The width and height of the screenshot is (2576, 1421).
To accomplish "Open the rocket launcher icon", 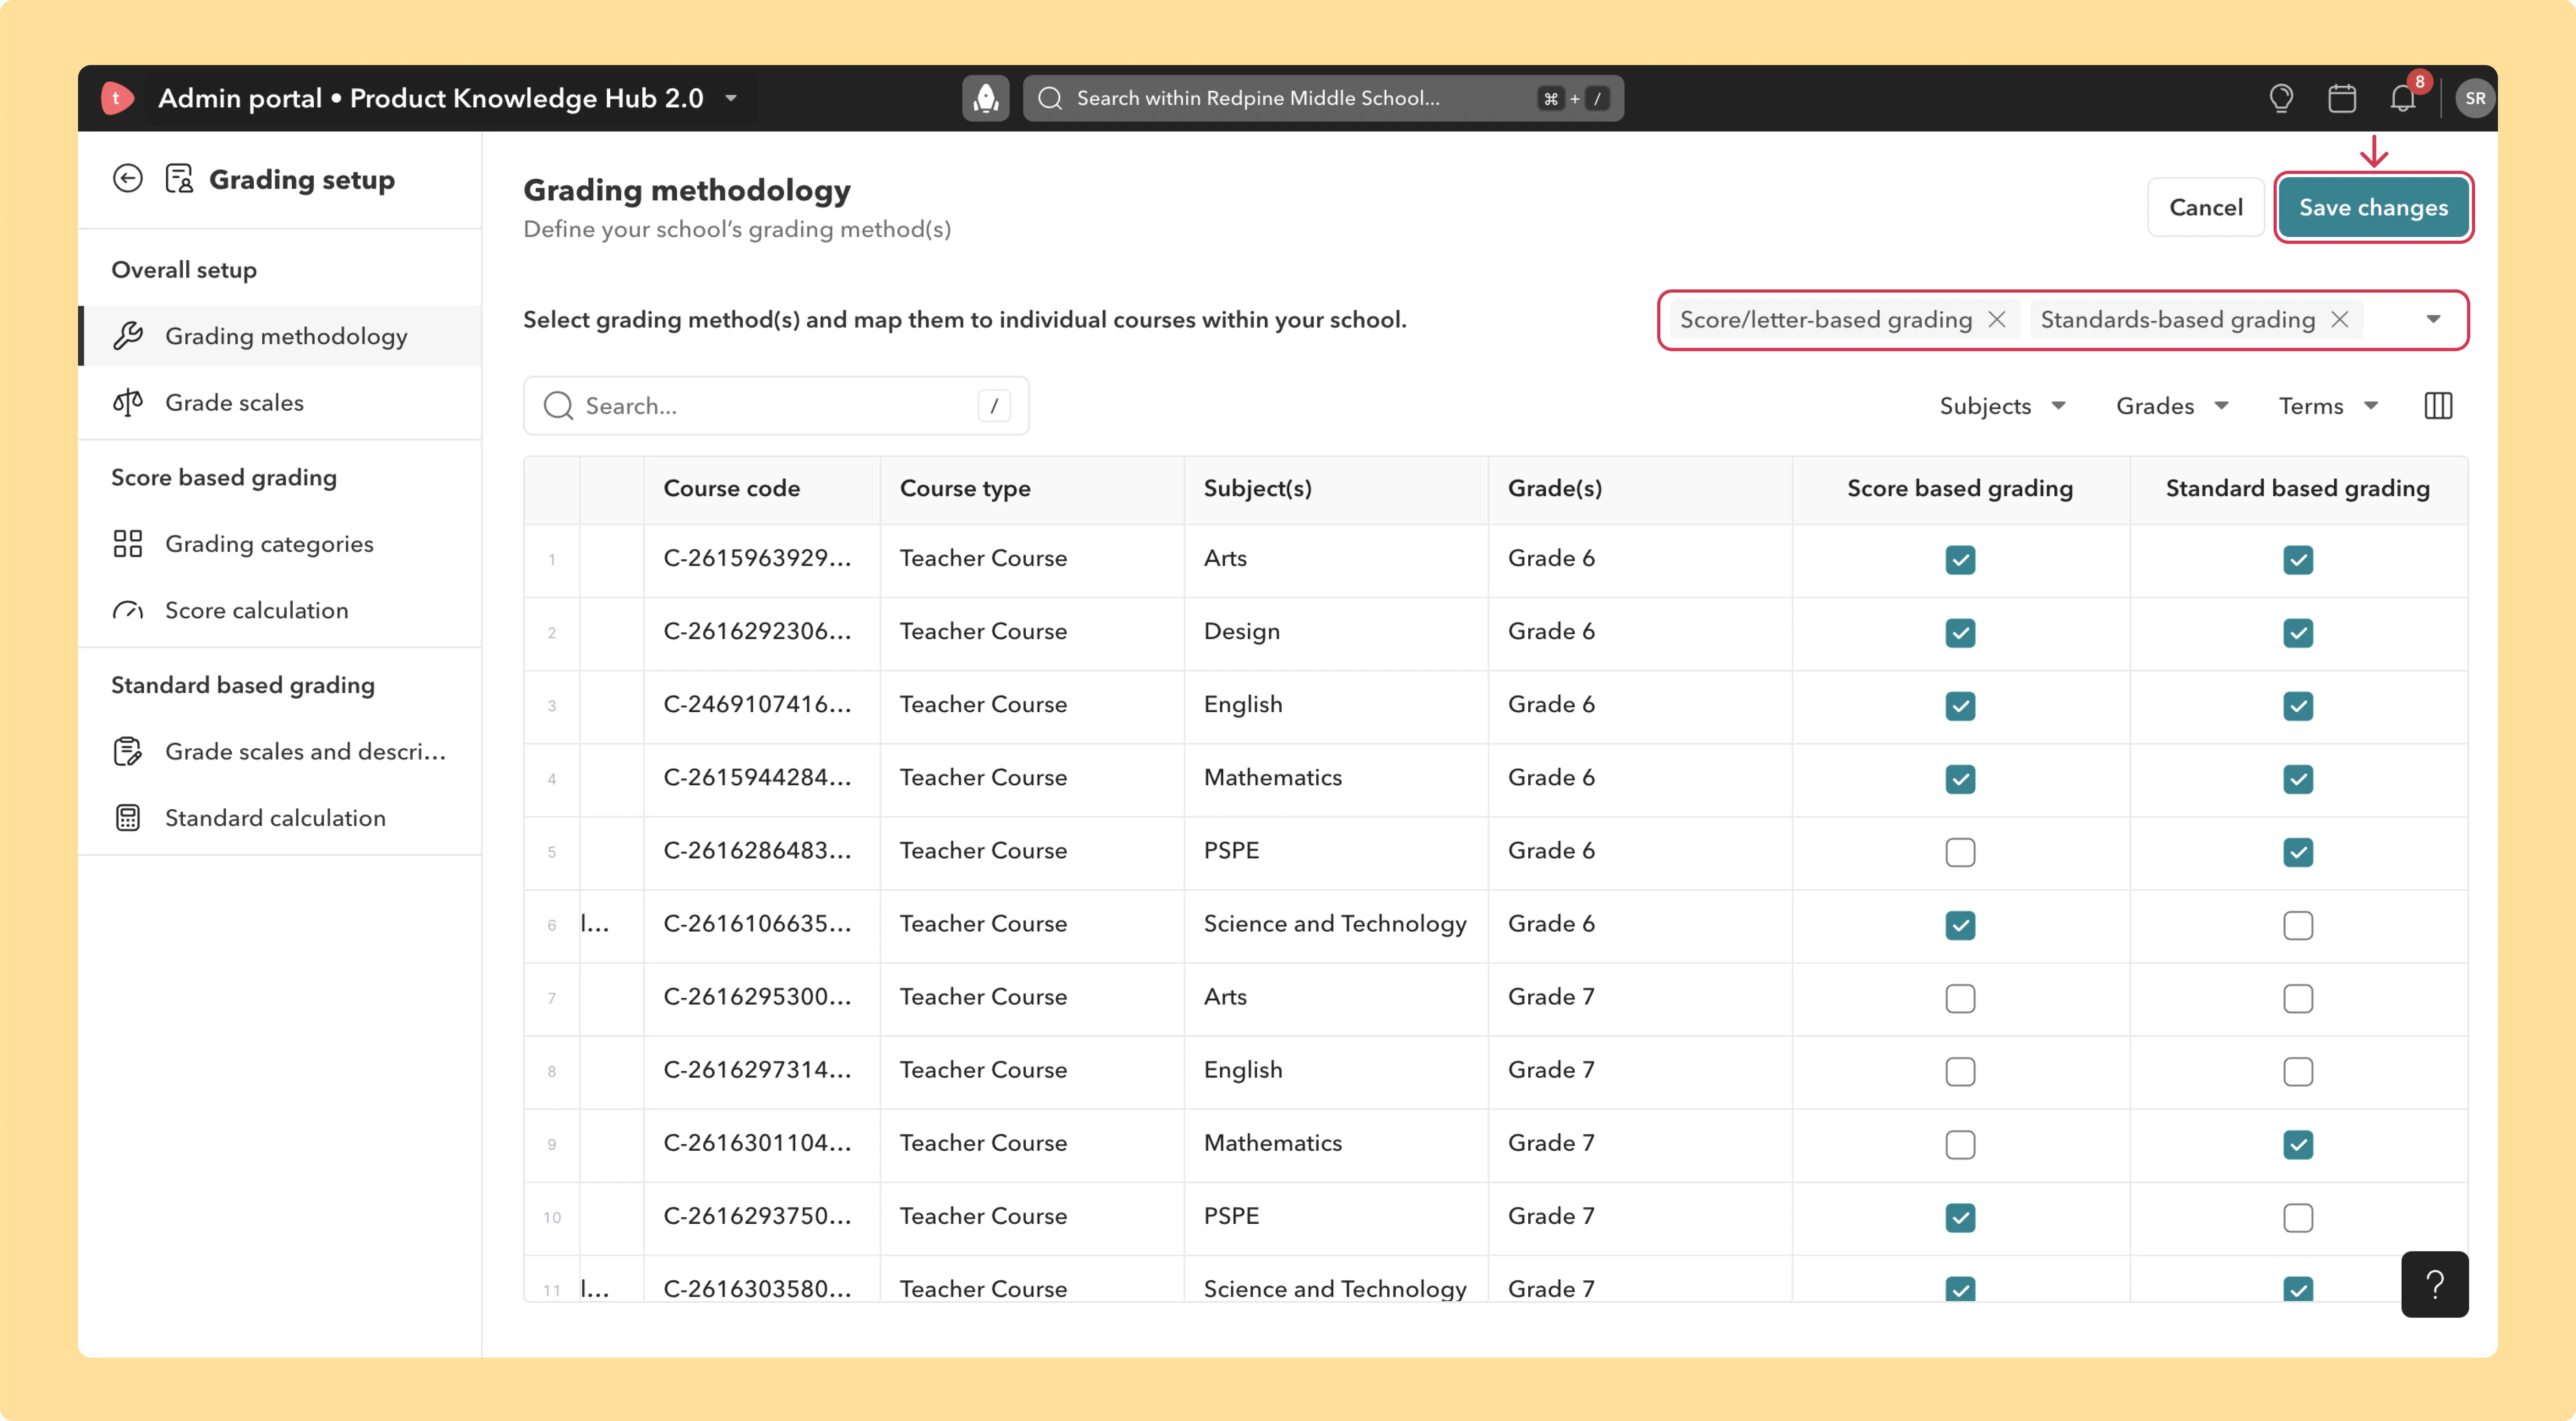I will [985, 98].
